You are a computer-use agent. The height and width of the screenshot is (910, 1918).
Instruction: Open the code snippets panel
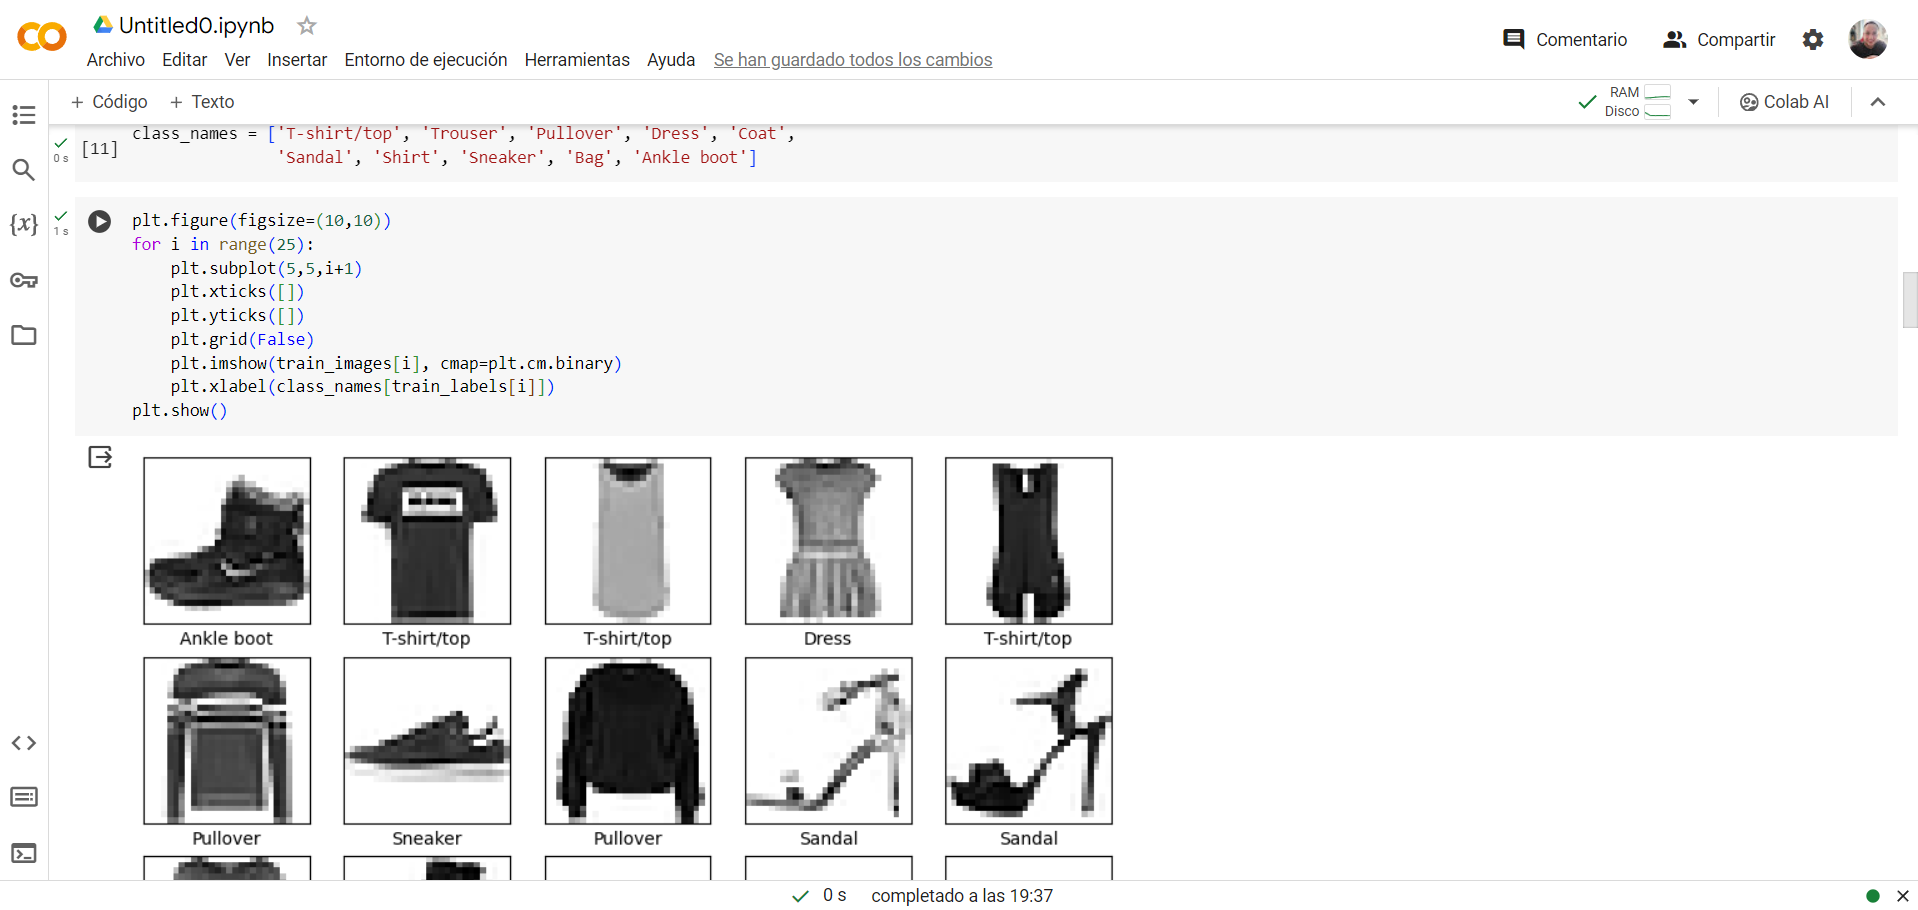24,743
